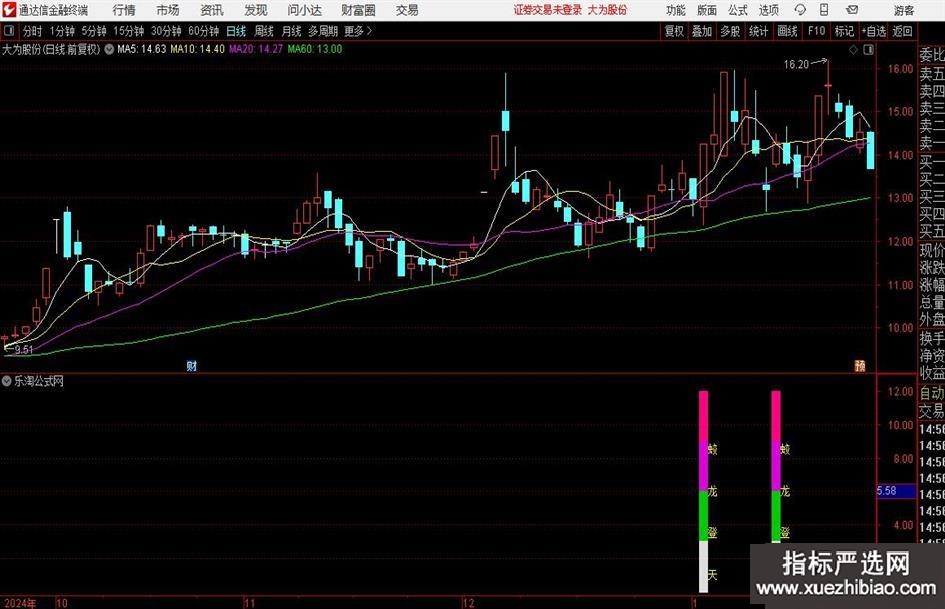Image resolution: width=945 pixels, height=609 pixels.
Task: Click MA10: 14.40 label
Action: point(198,49)
